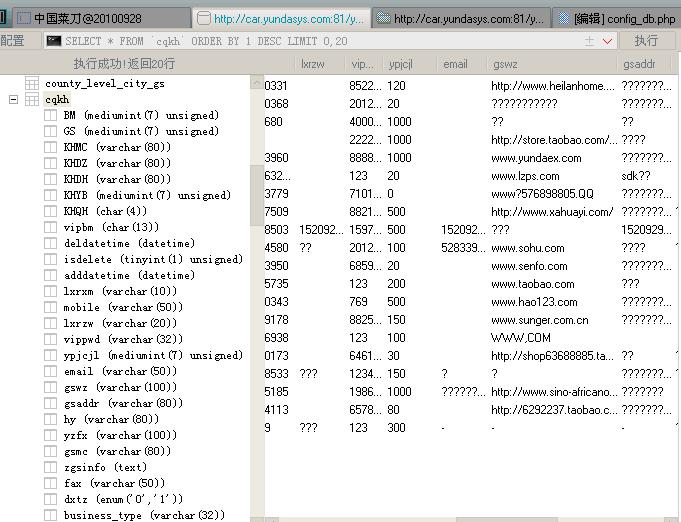Click the sdk?? cell in gsaddr column

(636, 176)
